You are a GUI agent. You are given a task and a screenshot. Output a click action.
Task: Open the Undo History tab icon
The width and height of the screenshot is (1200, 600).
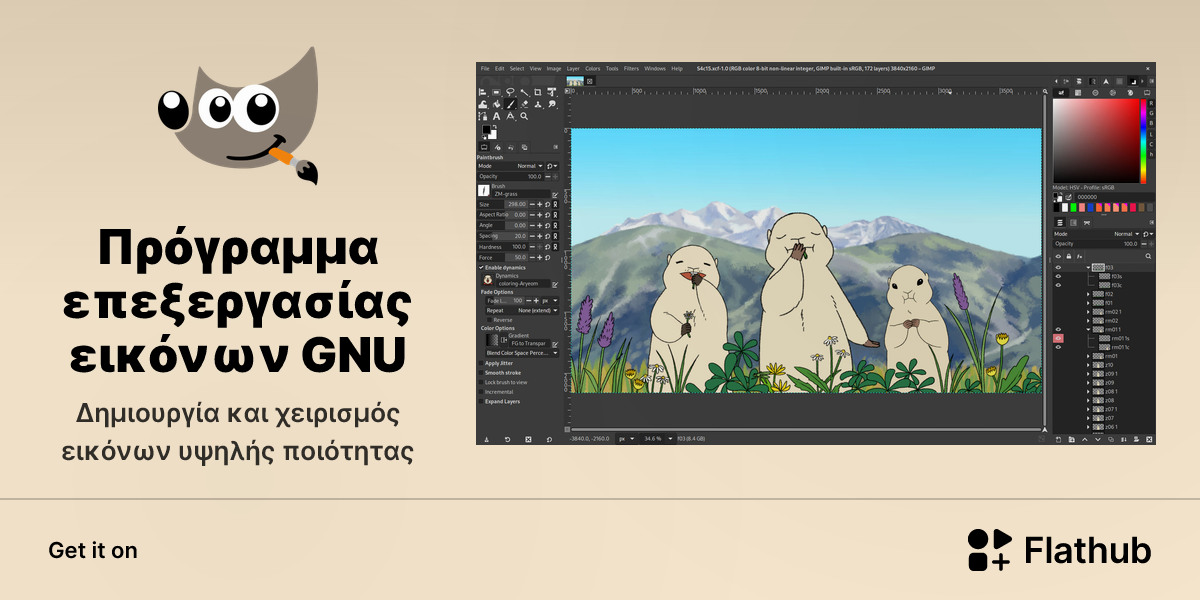(x=511, y=147)
